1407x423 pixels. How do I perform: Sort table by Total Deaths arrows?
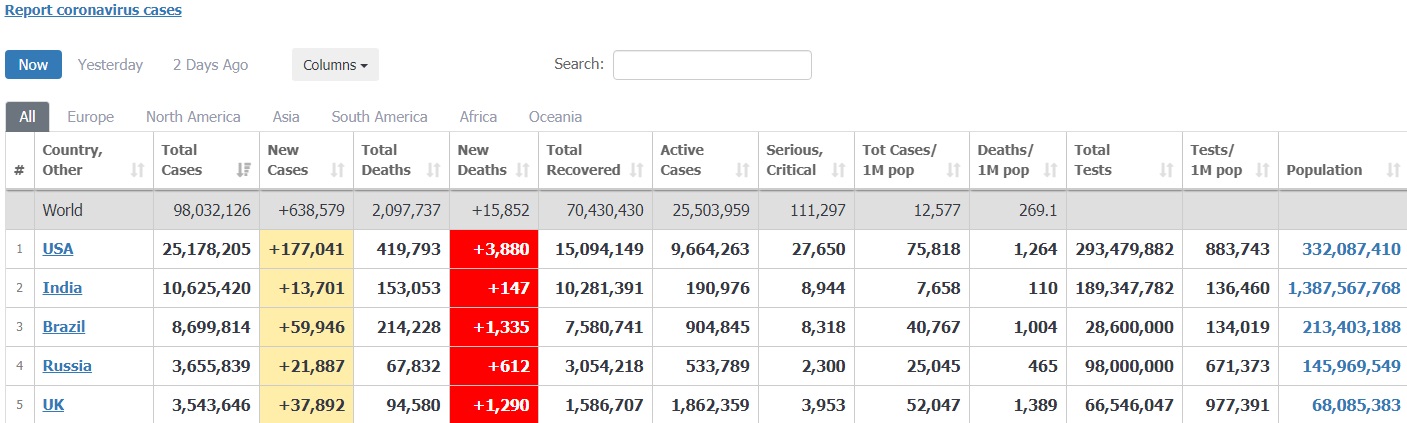(x=434, y=171)
